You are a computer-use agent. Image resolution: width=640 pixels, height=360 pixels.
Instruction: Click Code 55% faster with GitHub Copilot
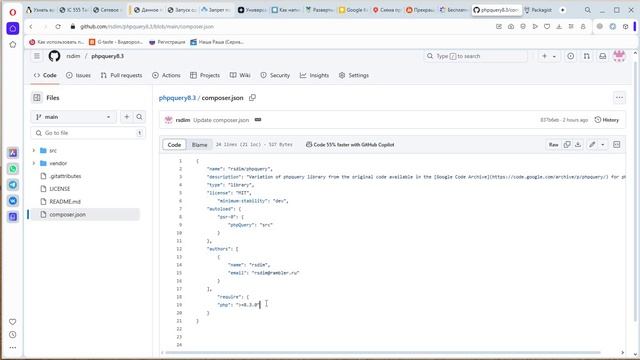(x=350, y=144)
